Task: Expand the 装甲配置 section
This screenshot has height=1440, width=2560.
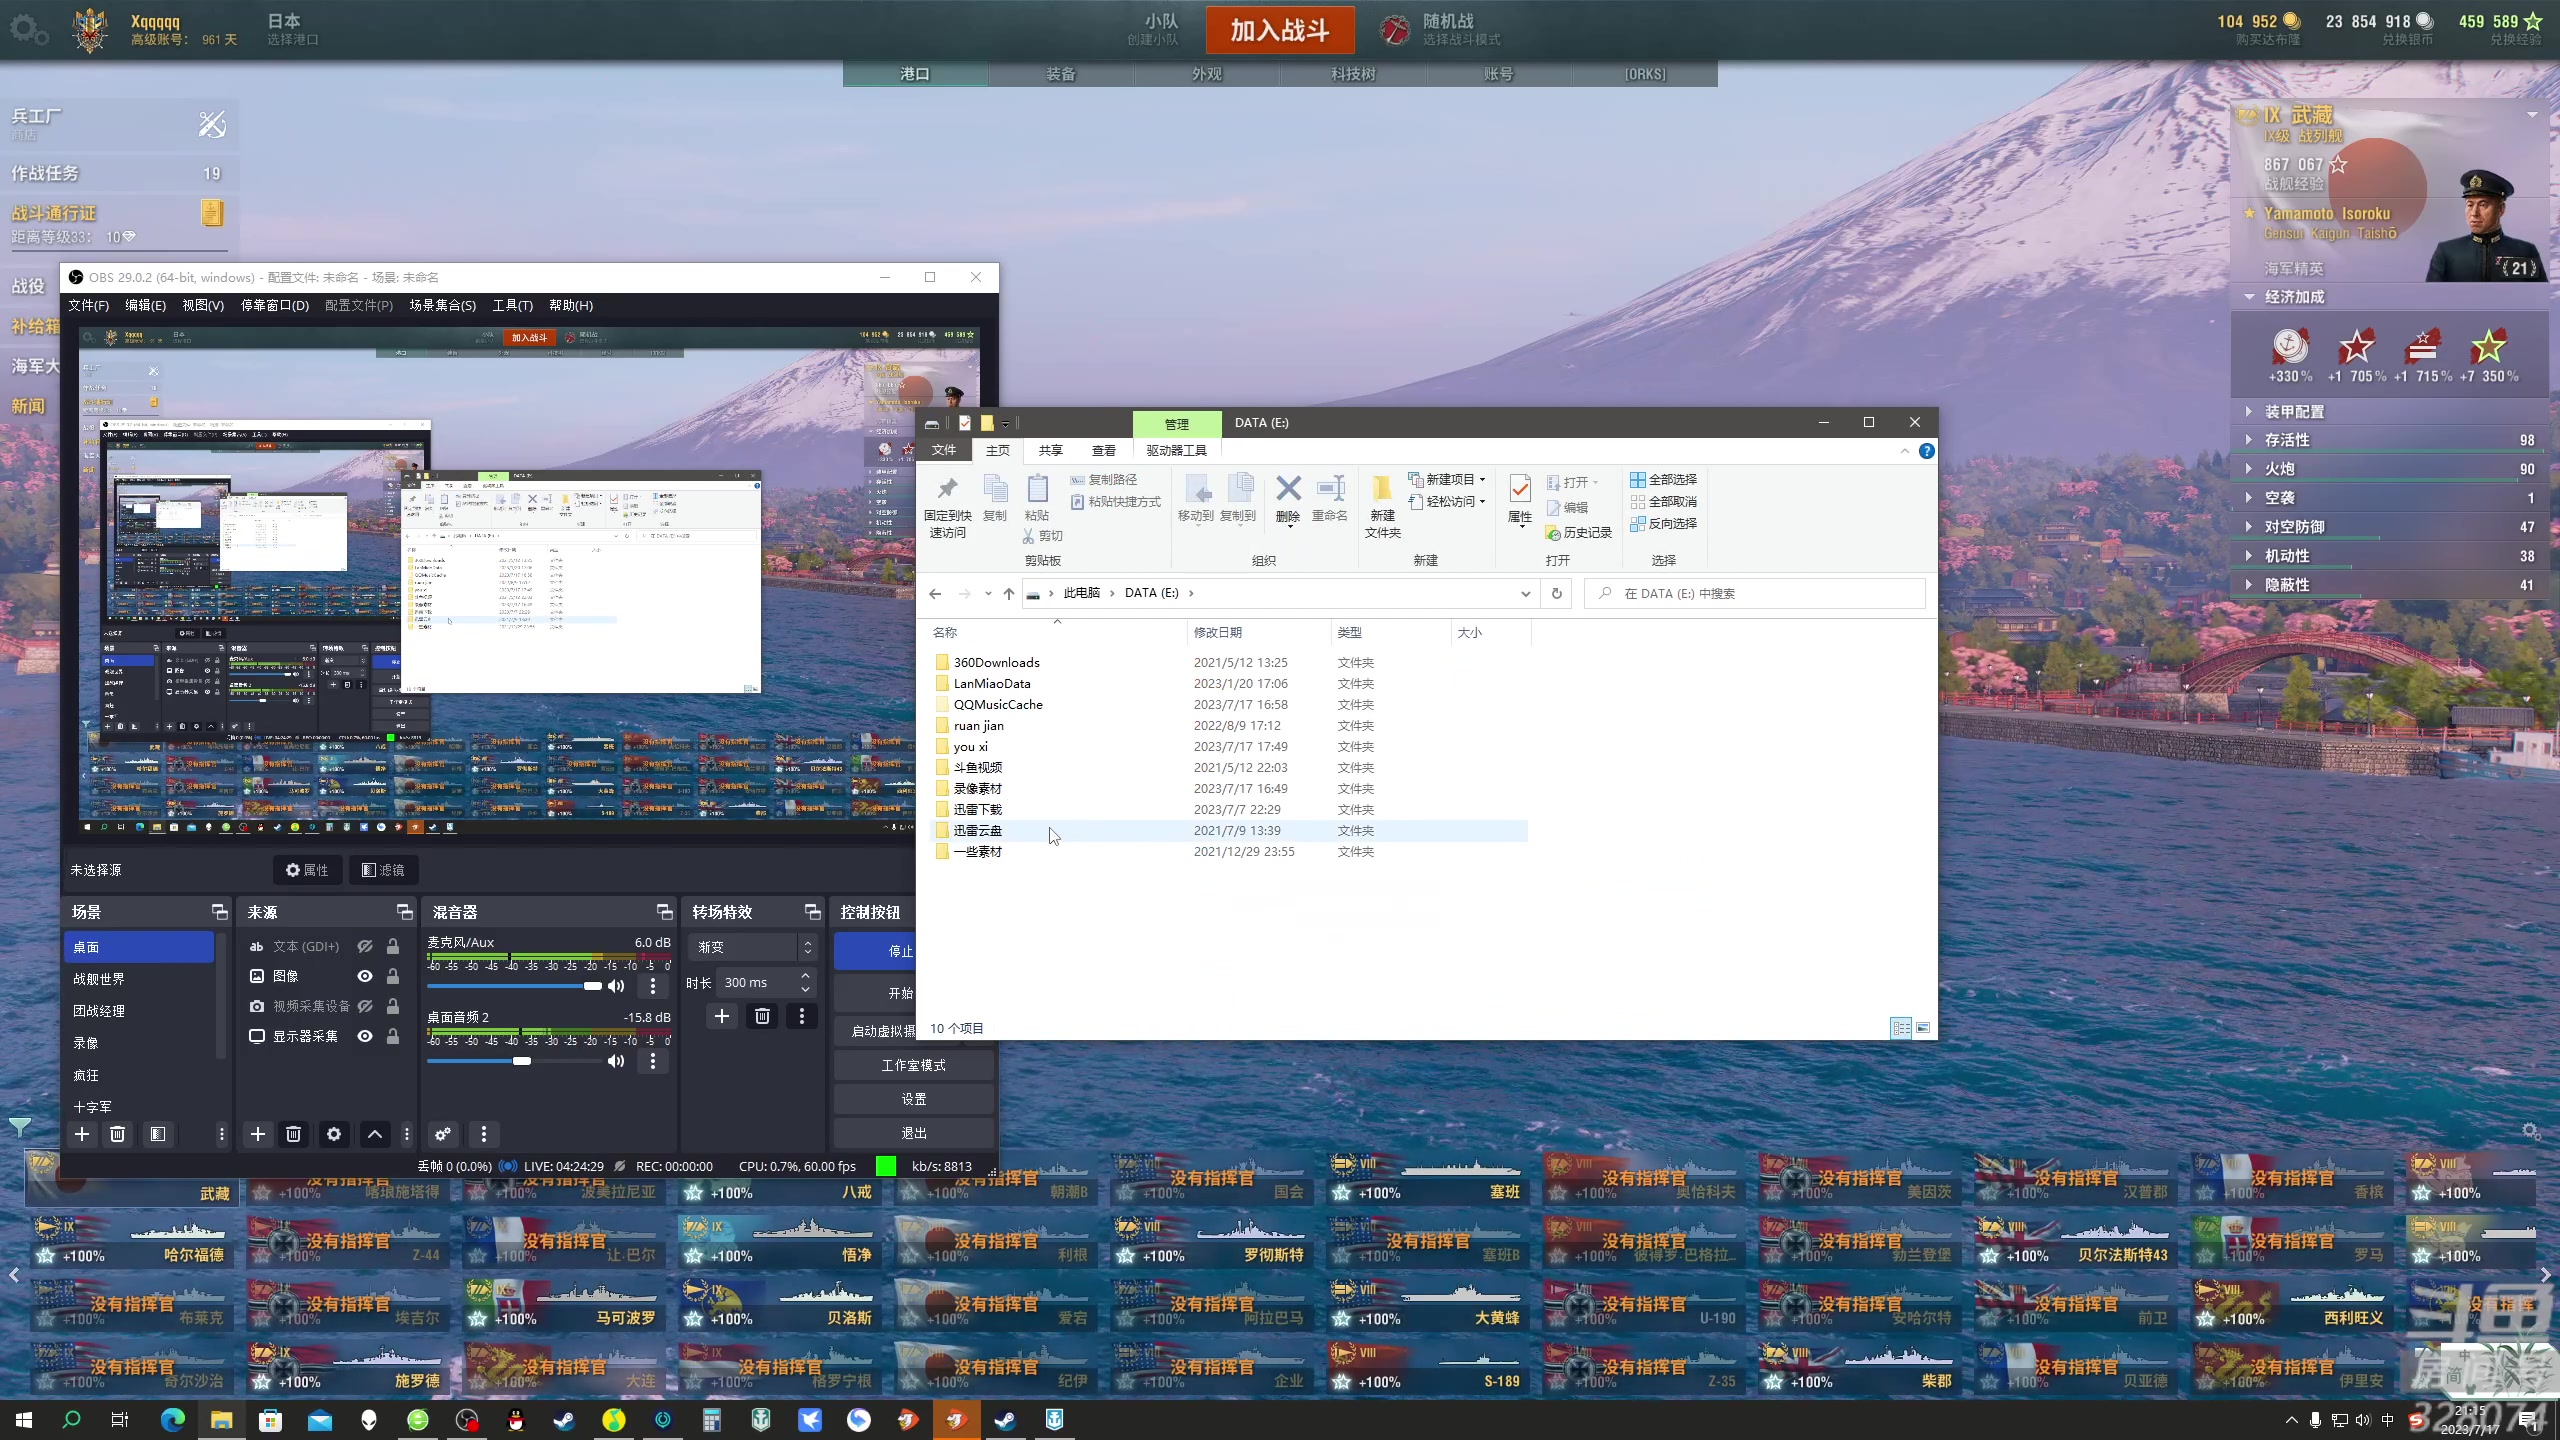Action: 2294,412
